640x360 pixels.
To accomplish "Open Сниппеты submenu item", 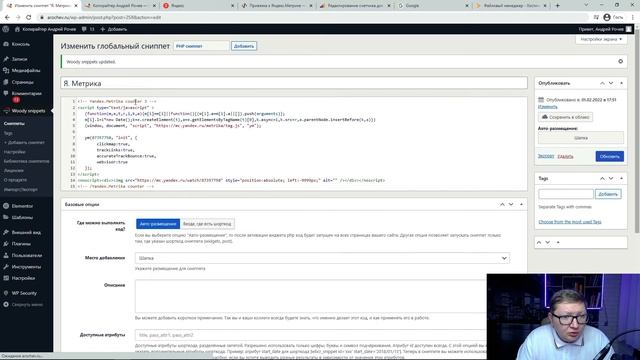I will pos(14,123).
